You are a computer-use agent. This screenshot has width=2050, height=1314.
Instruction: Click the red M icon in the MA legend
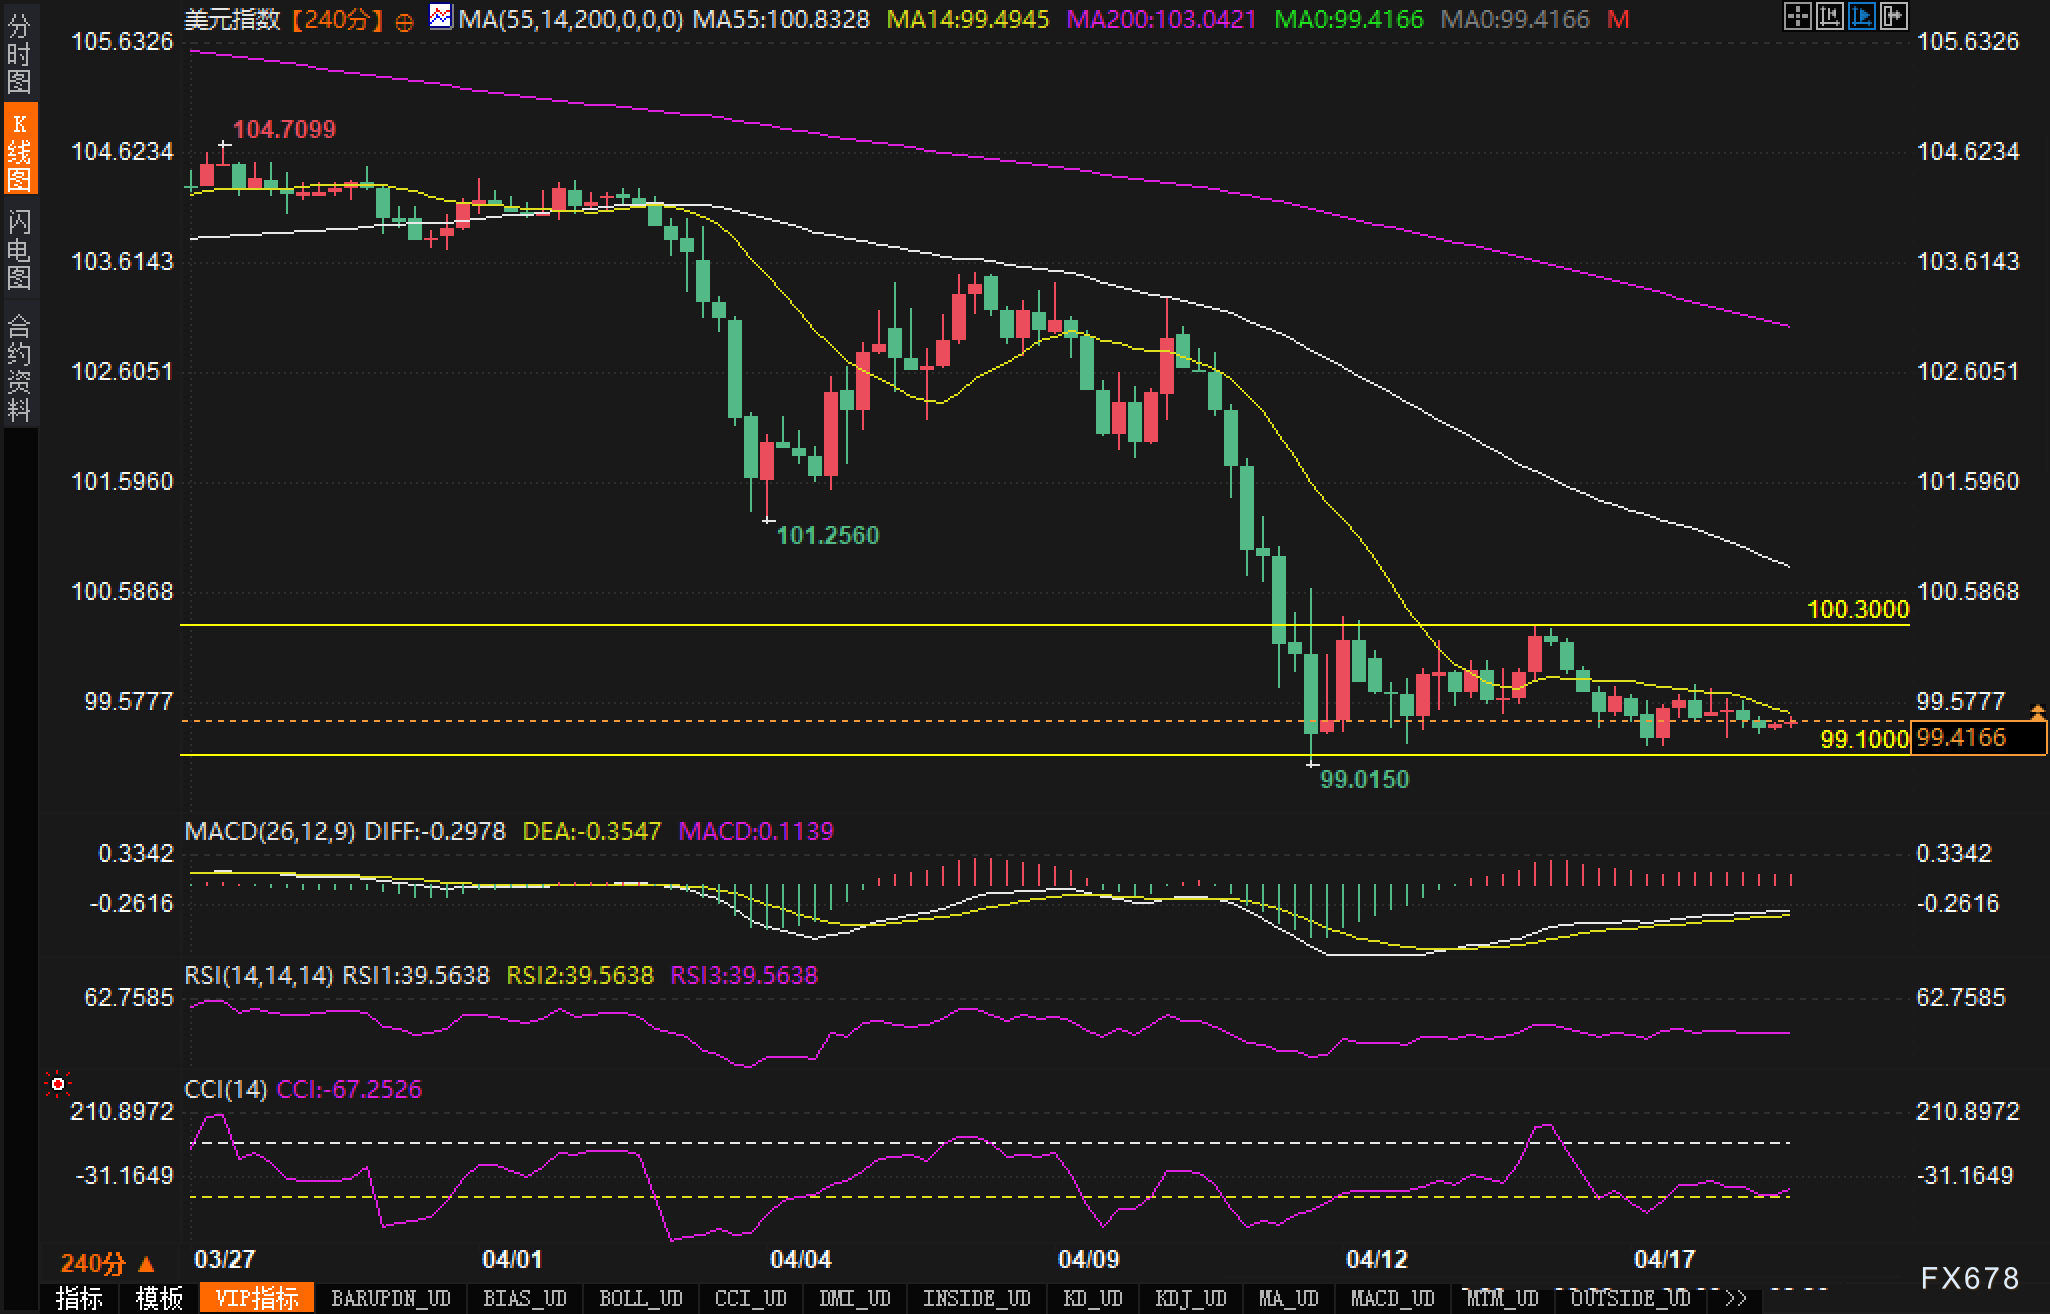(1619, 19)
